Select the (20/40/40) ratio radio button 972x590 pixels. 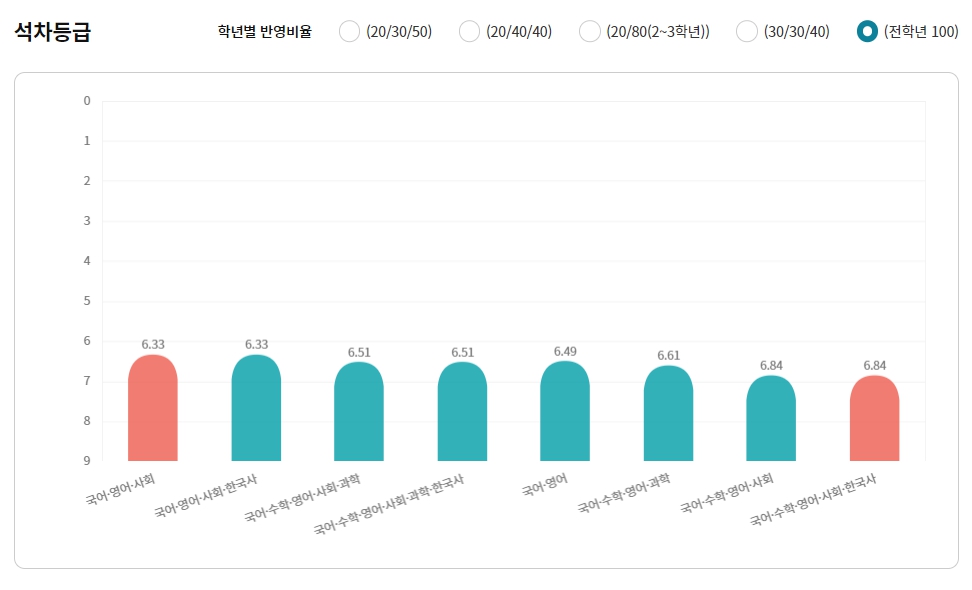click(469, 31)
